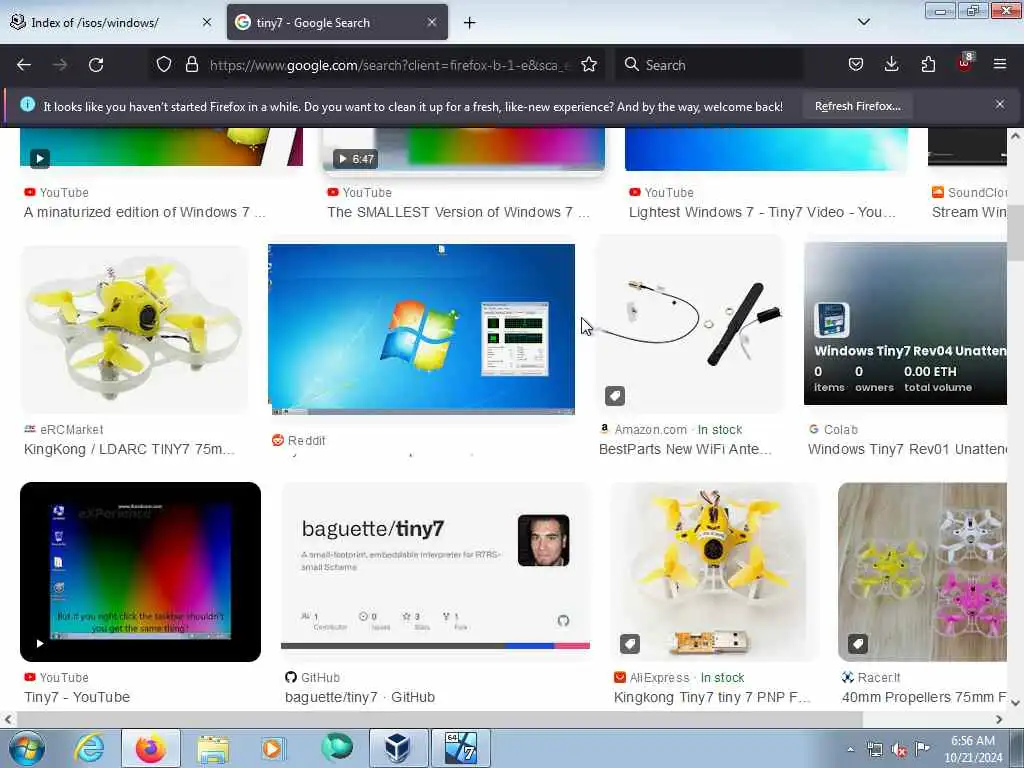This screenshot has height=768, width=1024.
Task: Click the vertical scrollbar down arrow
Action: [x=1015, y=703]
